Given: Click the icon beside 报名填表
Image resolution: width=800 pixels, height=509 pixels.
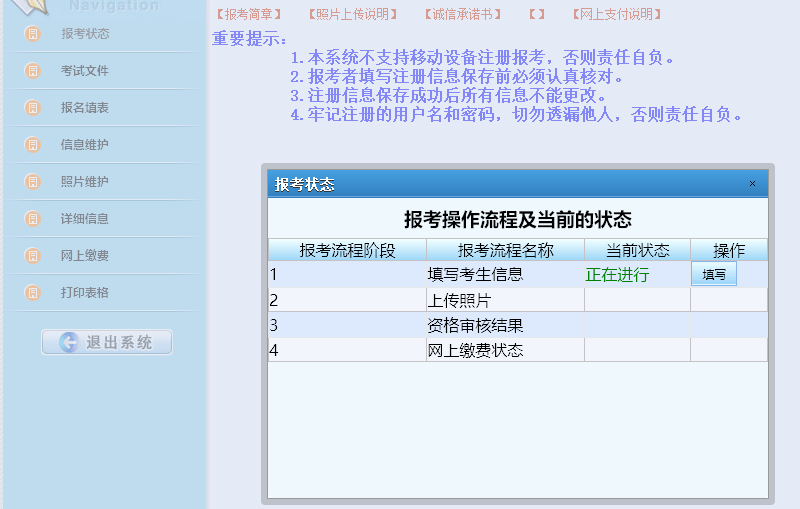Looking at the screenshot, I should pos(32,108).
